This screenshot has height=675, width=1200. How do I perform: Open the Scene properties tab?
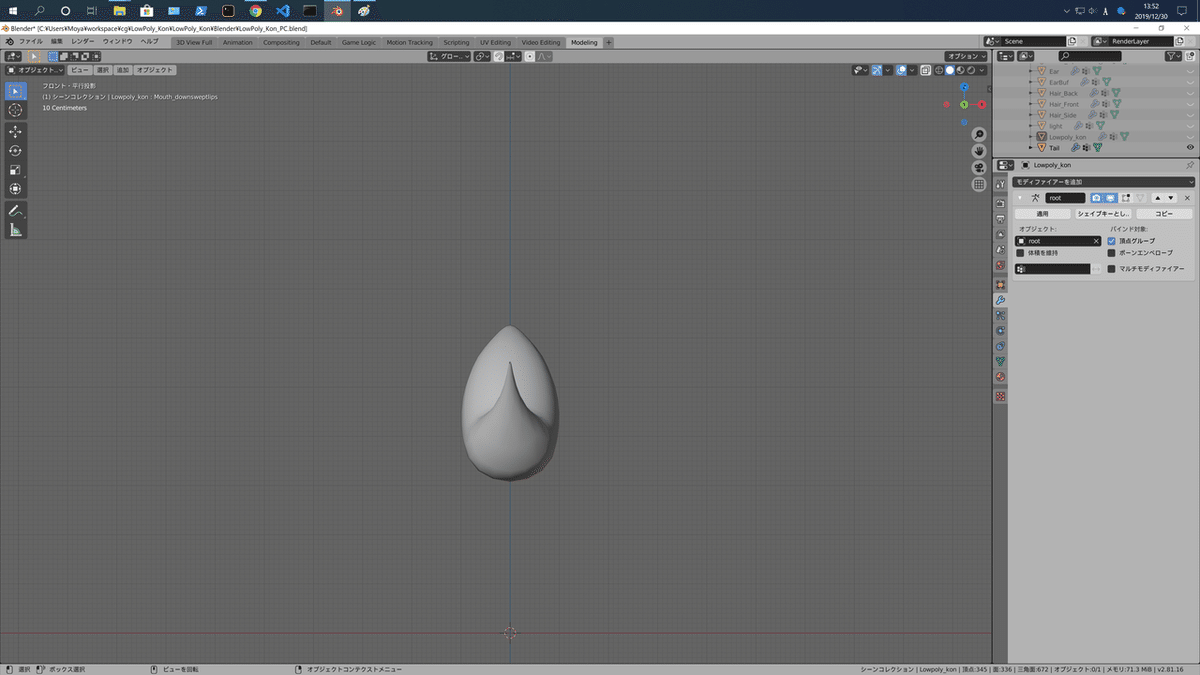click(1000, 250)
